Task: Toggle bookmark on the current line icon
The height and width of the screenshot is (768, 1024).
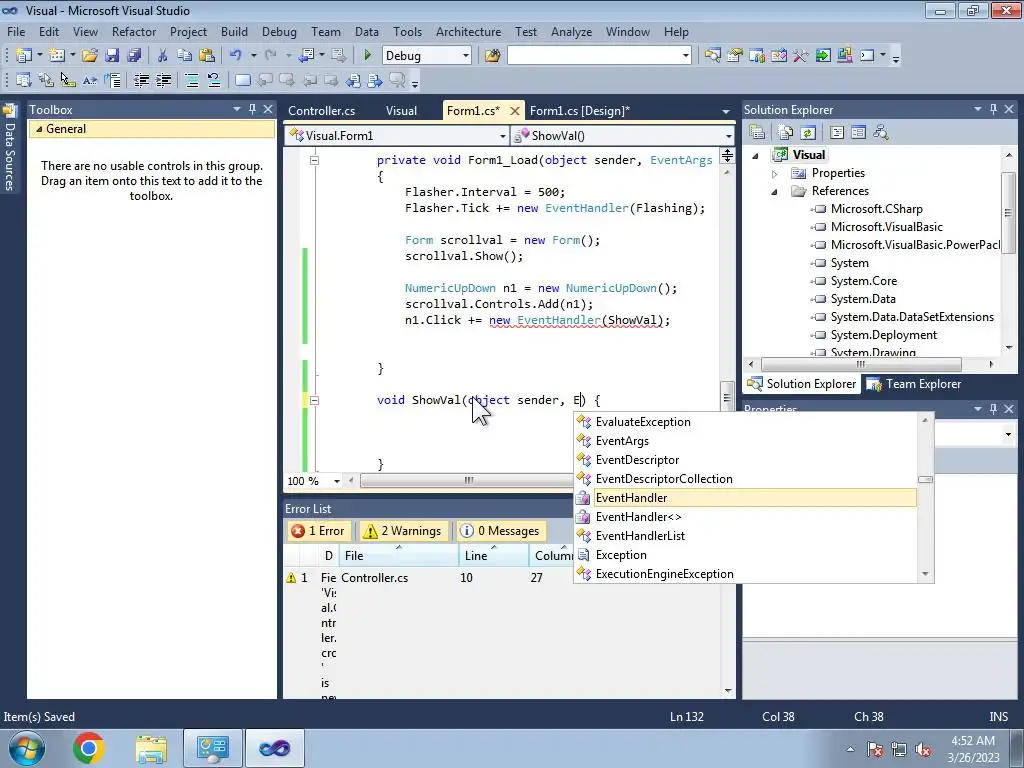Action: point(242,80)
